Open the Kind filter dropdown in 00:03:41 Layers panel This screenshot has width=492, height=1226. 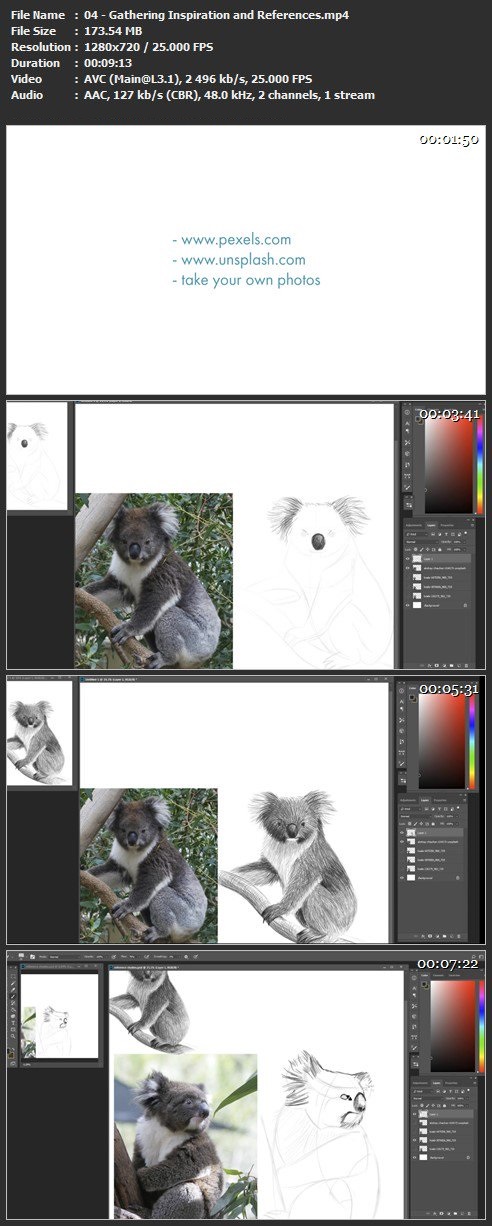(x=417, y=534)
